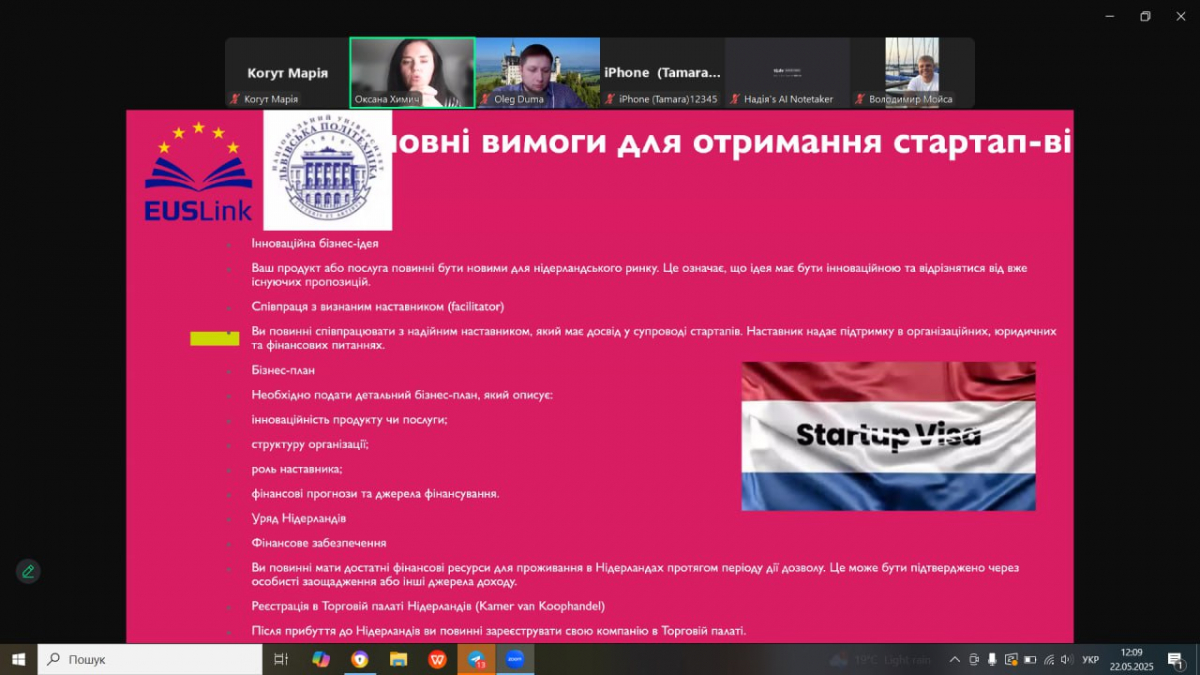Screen dimensions: 1200x675
Task: Open Task View from the taskbar
Action: coord(280,660)
